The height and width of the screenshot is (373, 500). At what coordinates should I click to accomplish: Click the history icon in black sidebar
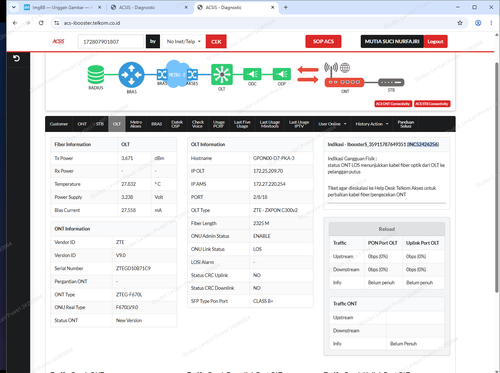16,59
